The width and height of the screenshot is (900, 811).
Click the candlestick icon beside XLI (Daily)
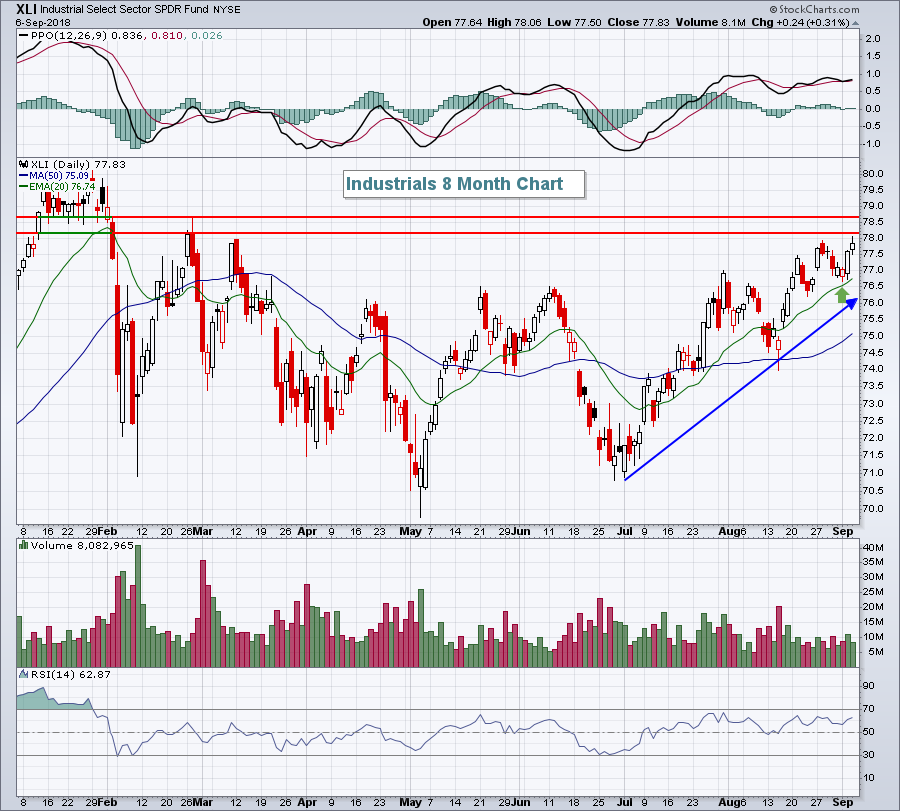coord(24,164)
